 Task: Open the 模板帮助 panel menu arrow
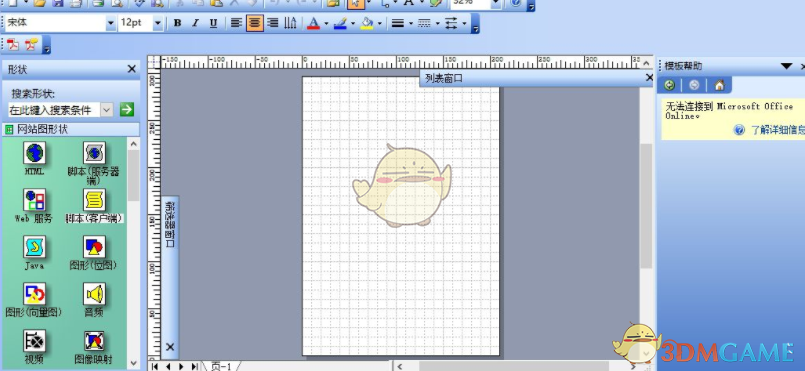pyautogui.click(x=787, y=66)
